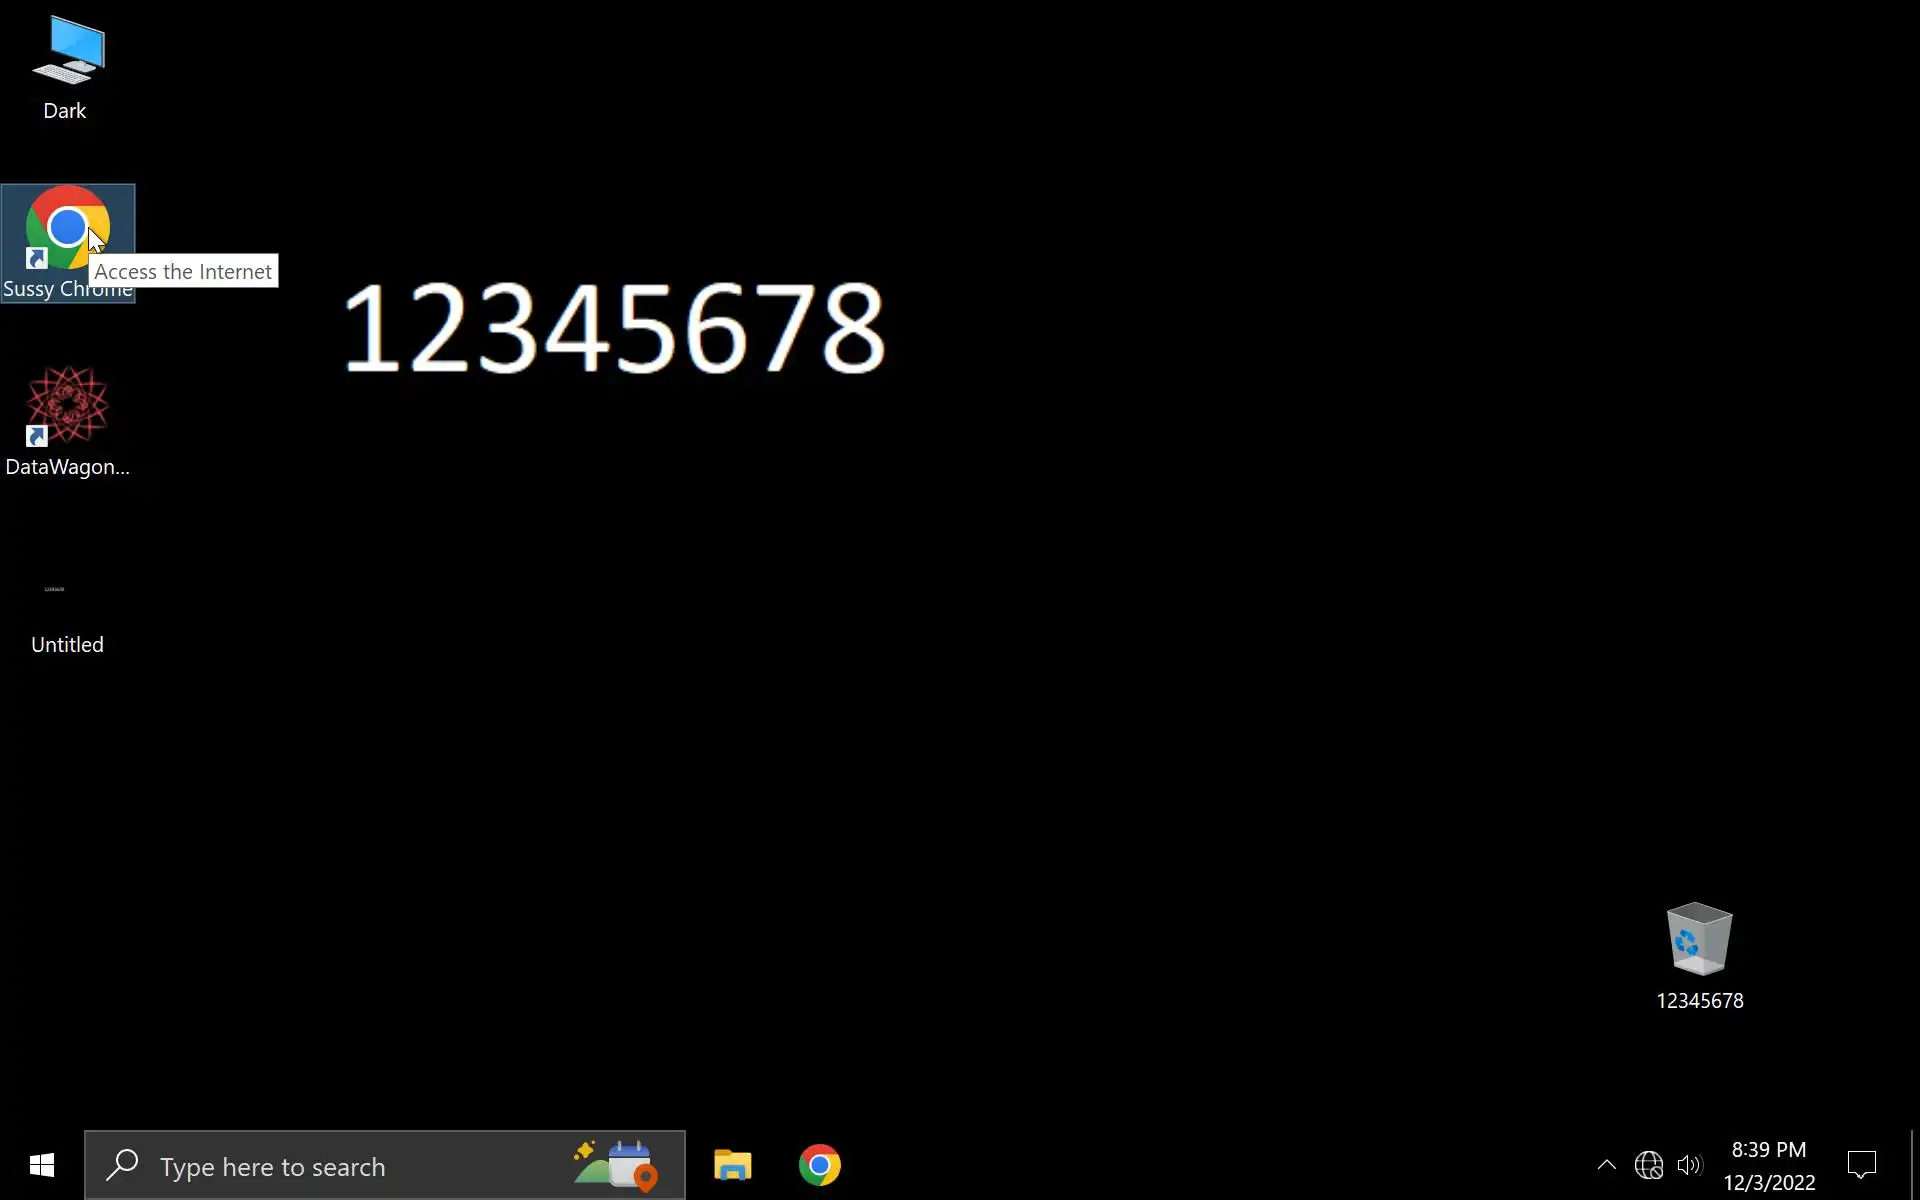
Task: Click the "Dark" icon label text
Action: click(65, 111)
